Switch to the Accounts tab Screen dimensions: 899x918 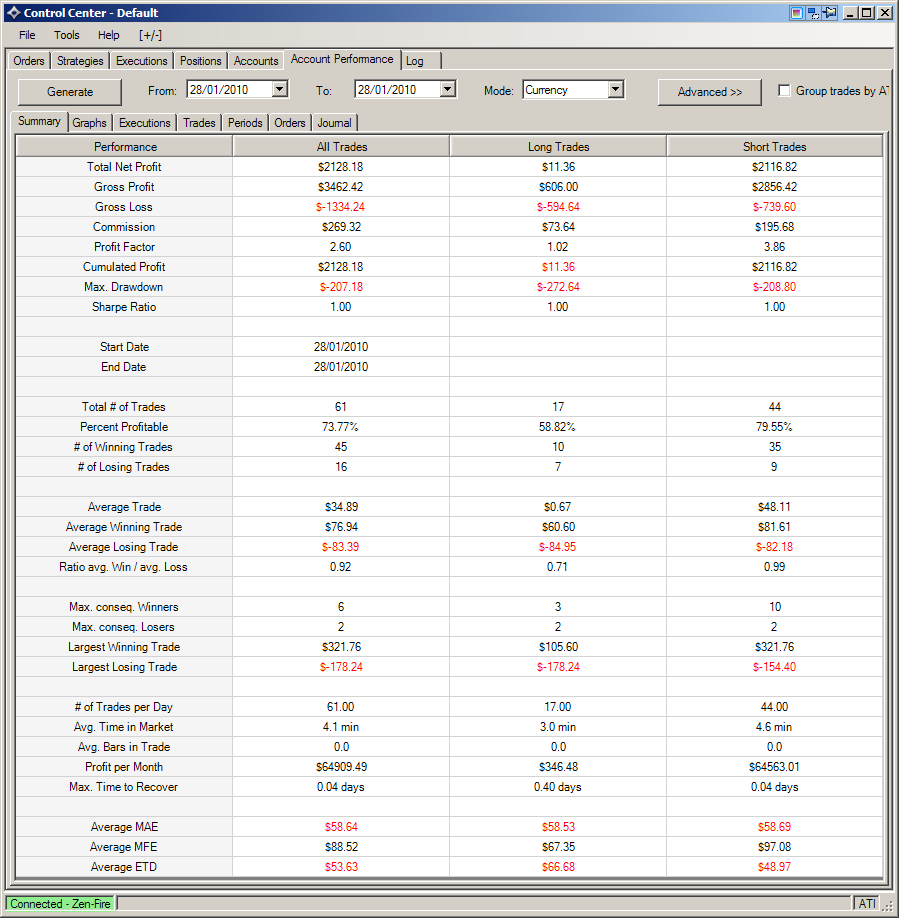[x=256, y=61]
